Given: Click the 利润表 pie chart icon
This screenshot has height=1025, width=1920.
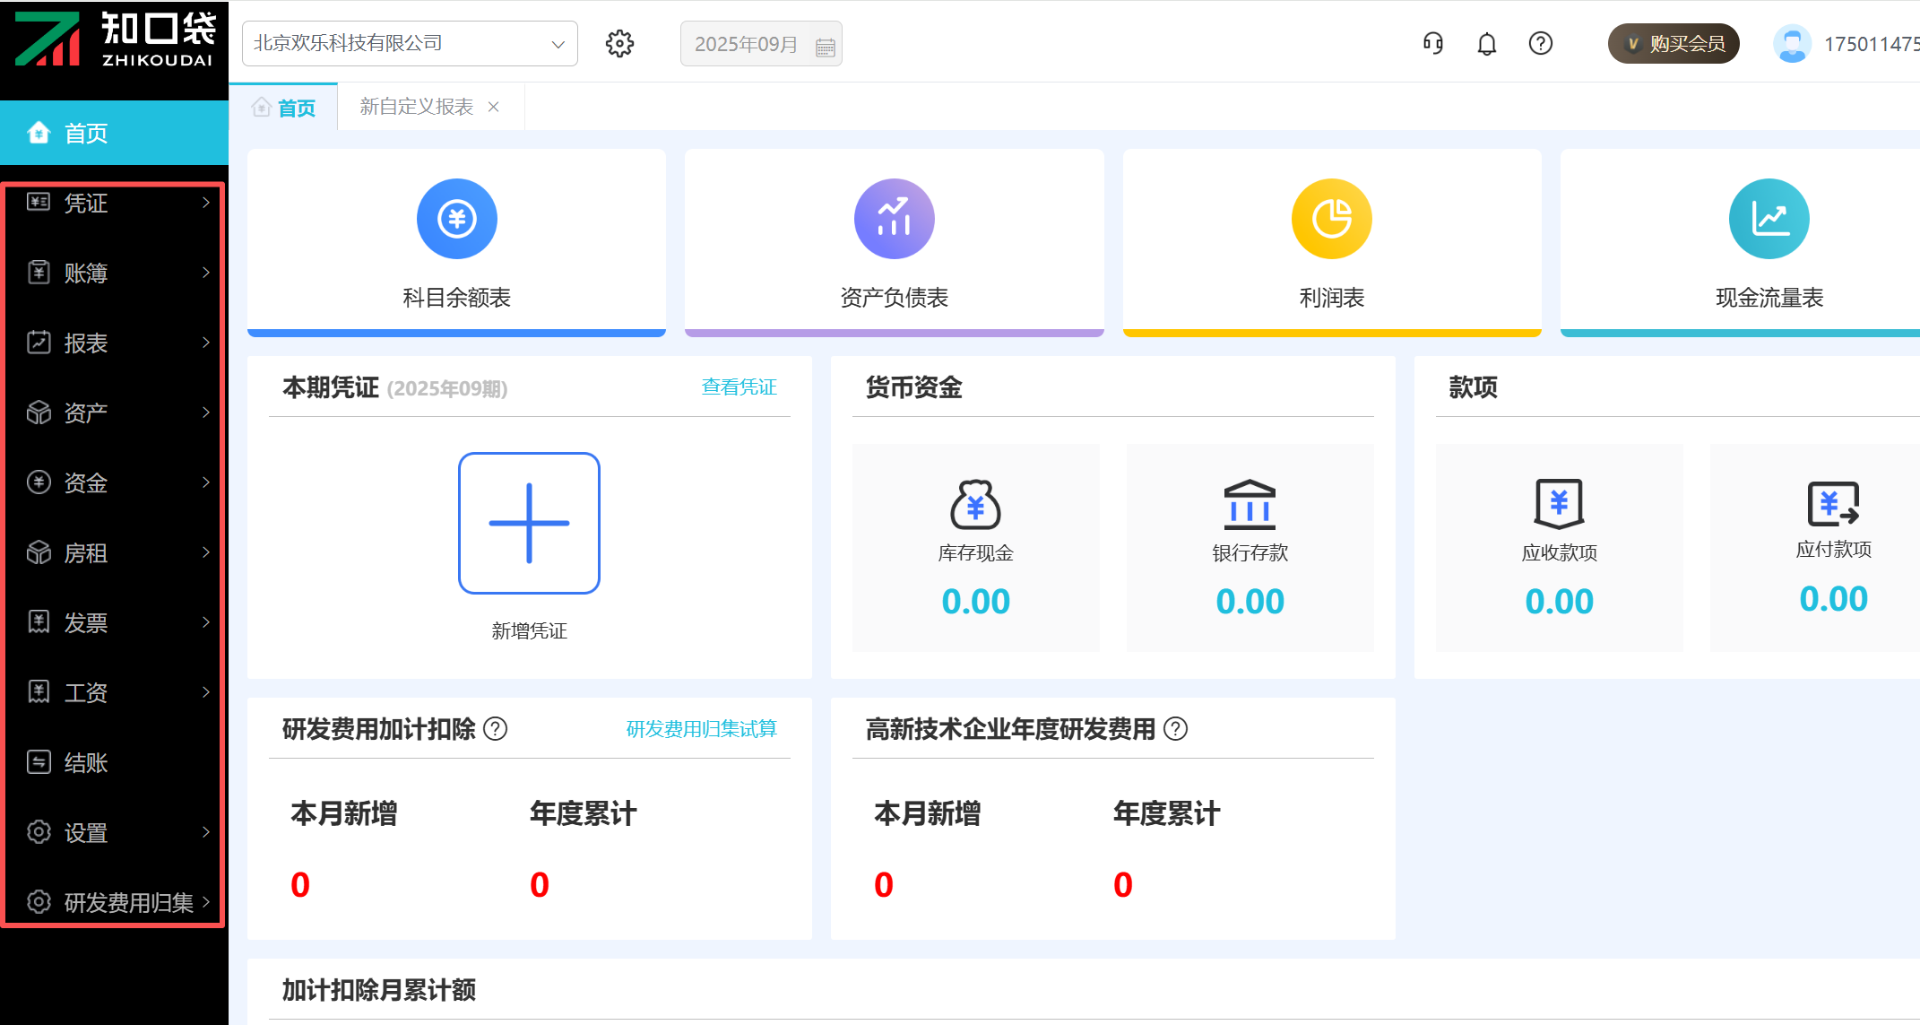Looking at the screenshot, I should 1331,219.
